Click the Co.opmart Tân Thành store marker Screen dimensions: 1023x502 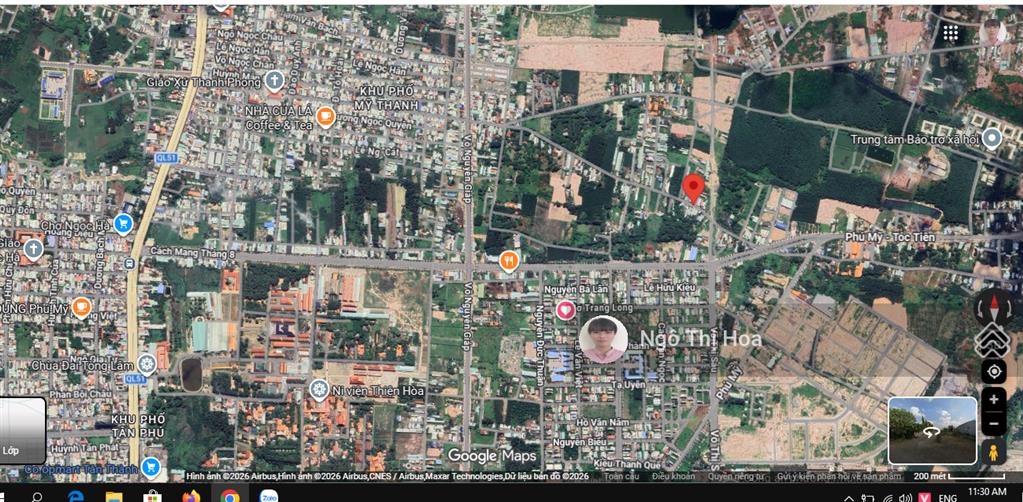(151, 467)
